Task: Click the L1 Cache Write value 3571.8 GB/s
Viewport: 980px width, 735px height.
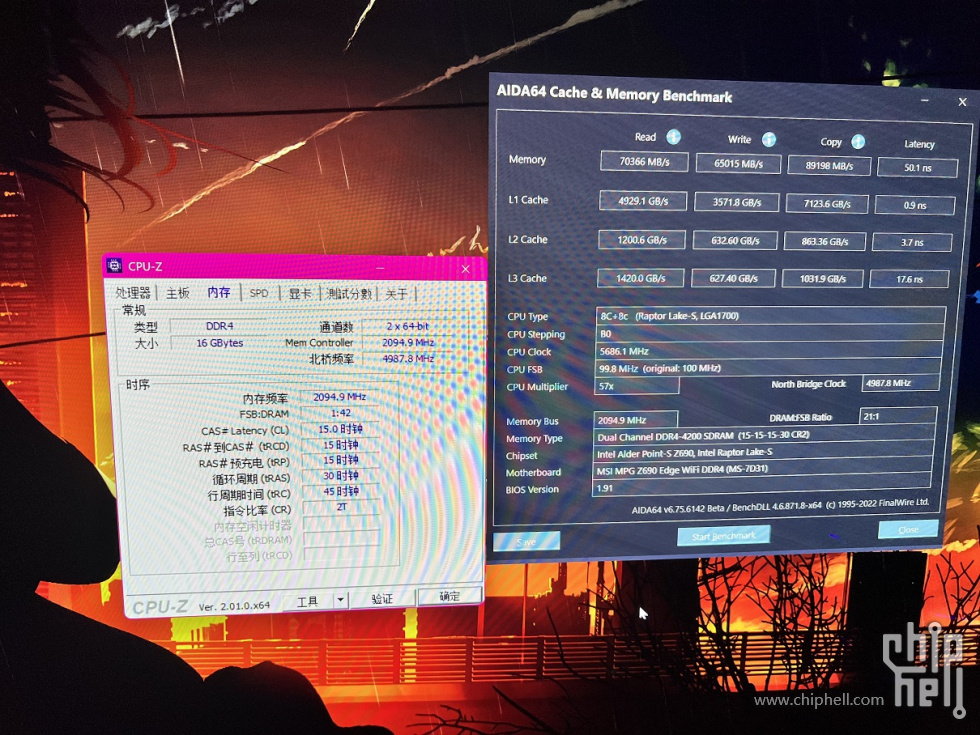Action: tap(737, 202)
